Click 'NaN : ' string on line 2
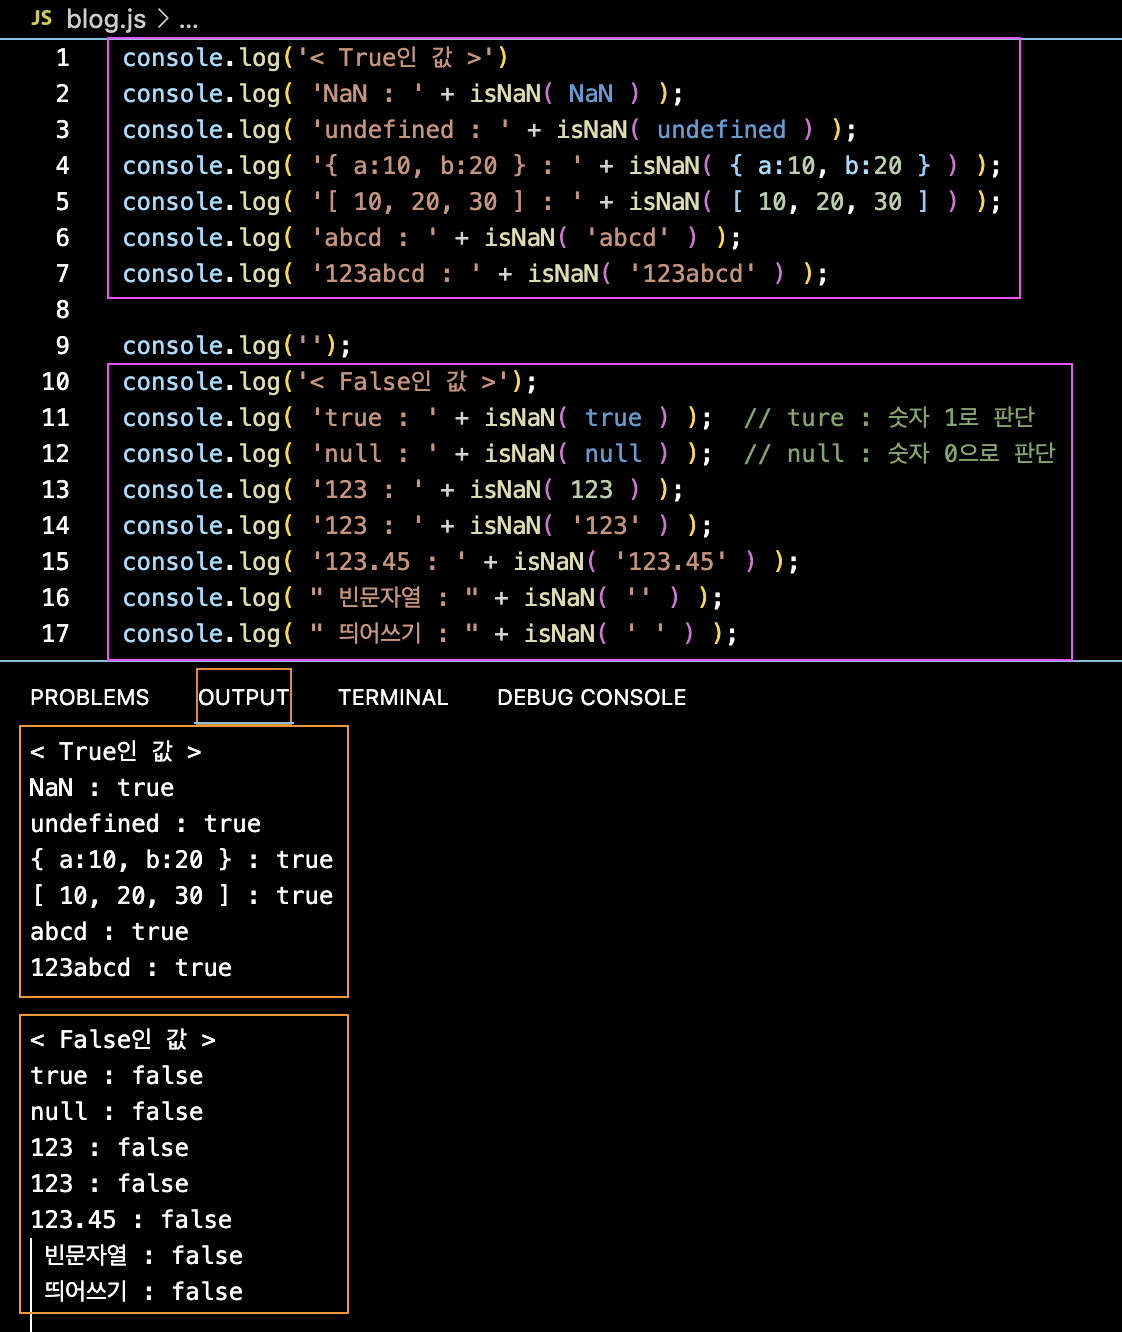1122x1332 pixels. [368, 94]
